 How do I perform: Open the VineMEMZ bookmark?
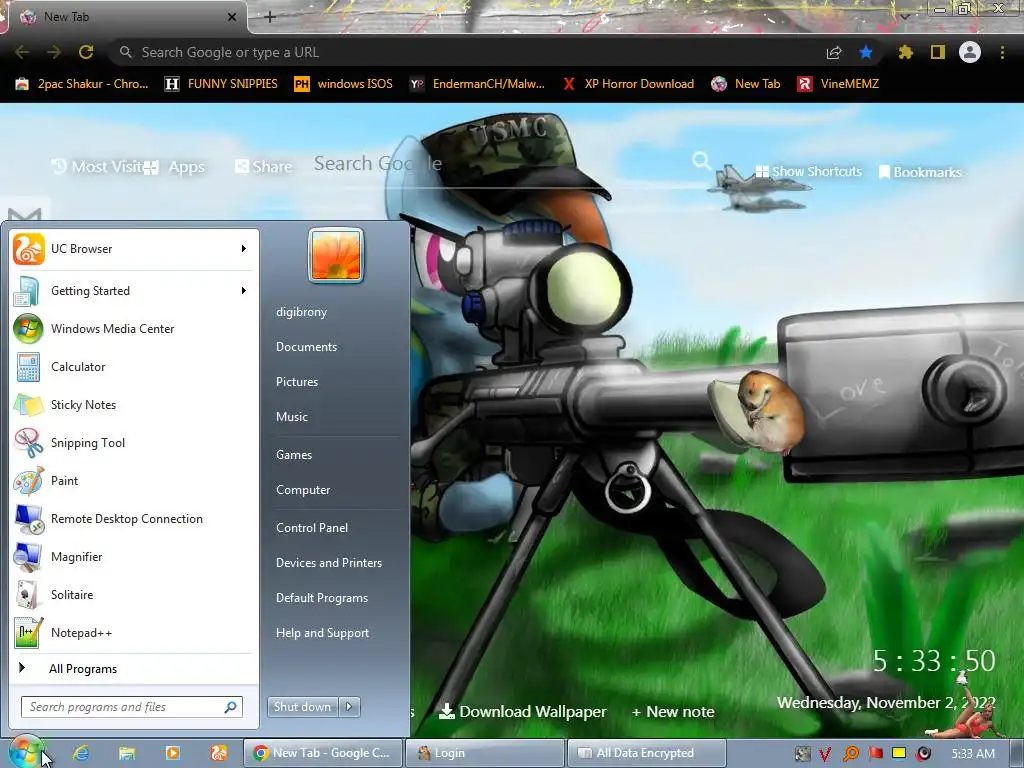coord(838,84)
